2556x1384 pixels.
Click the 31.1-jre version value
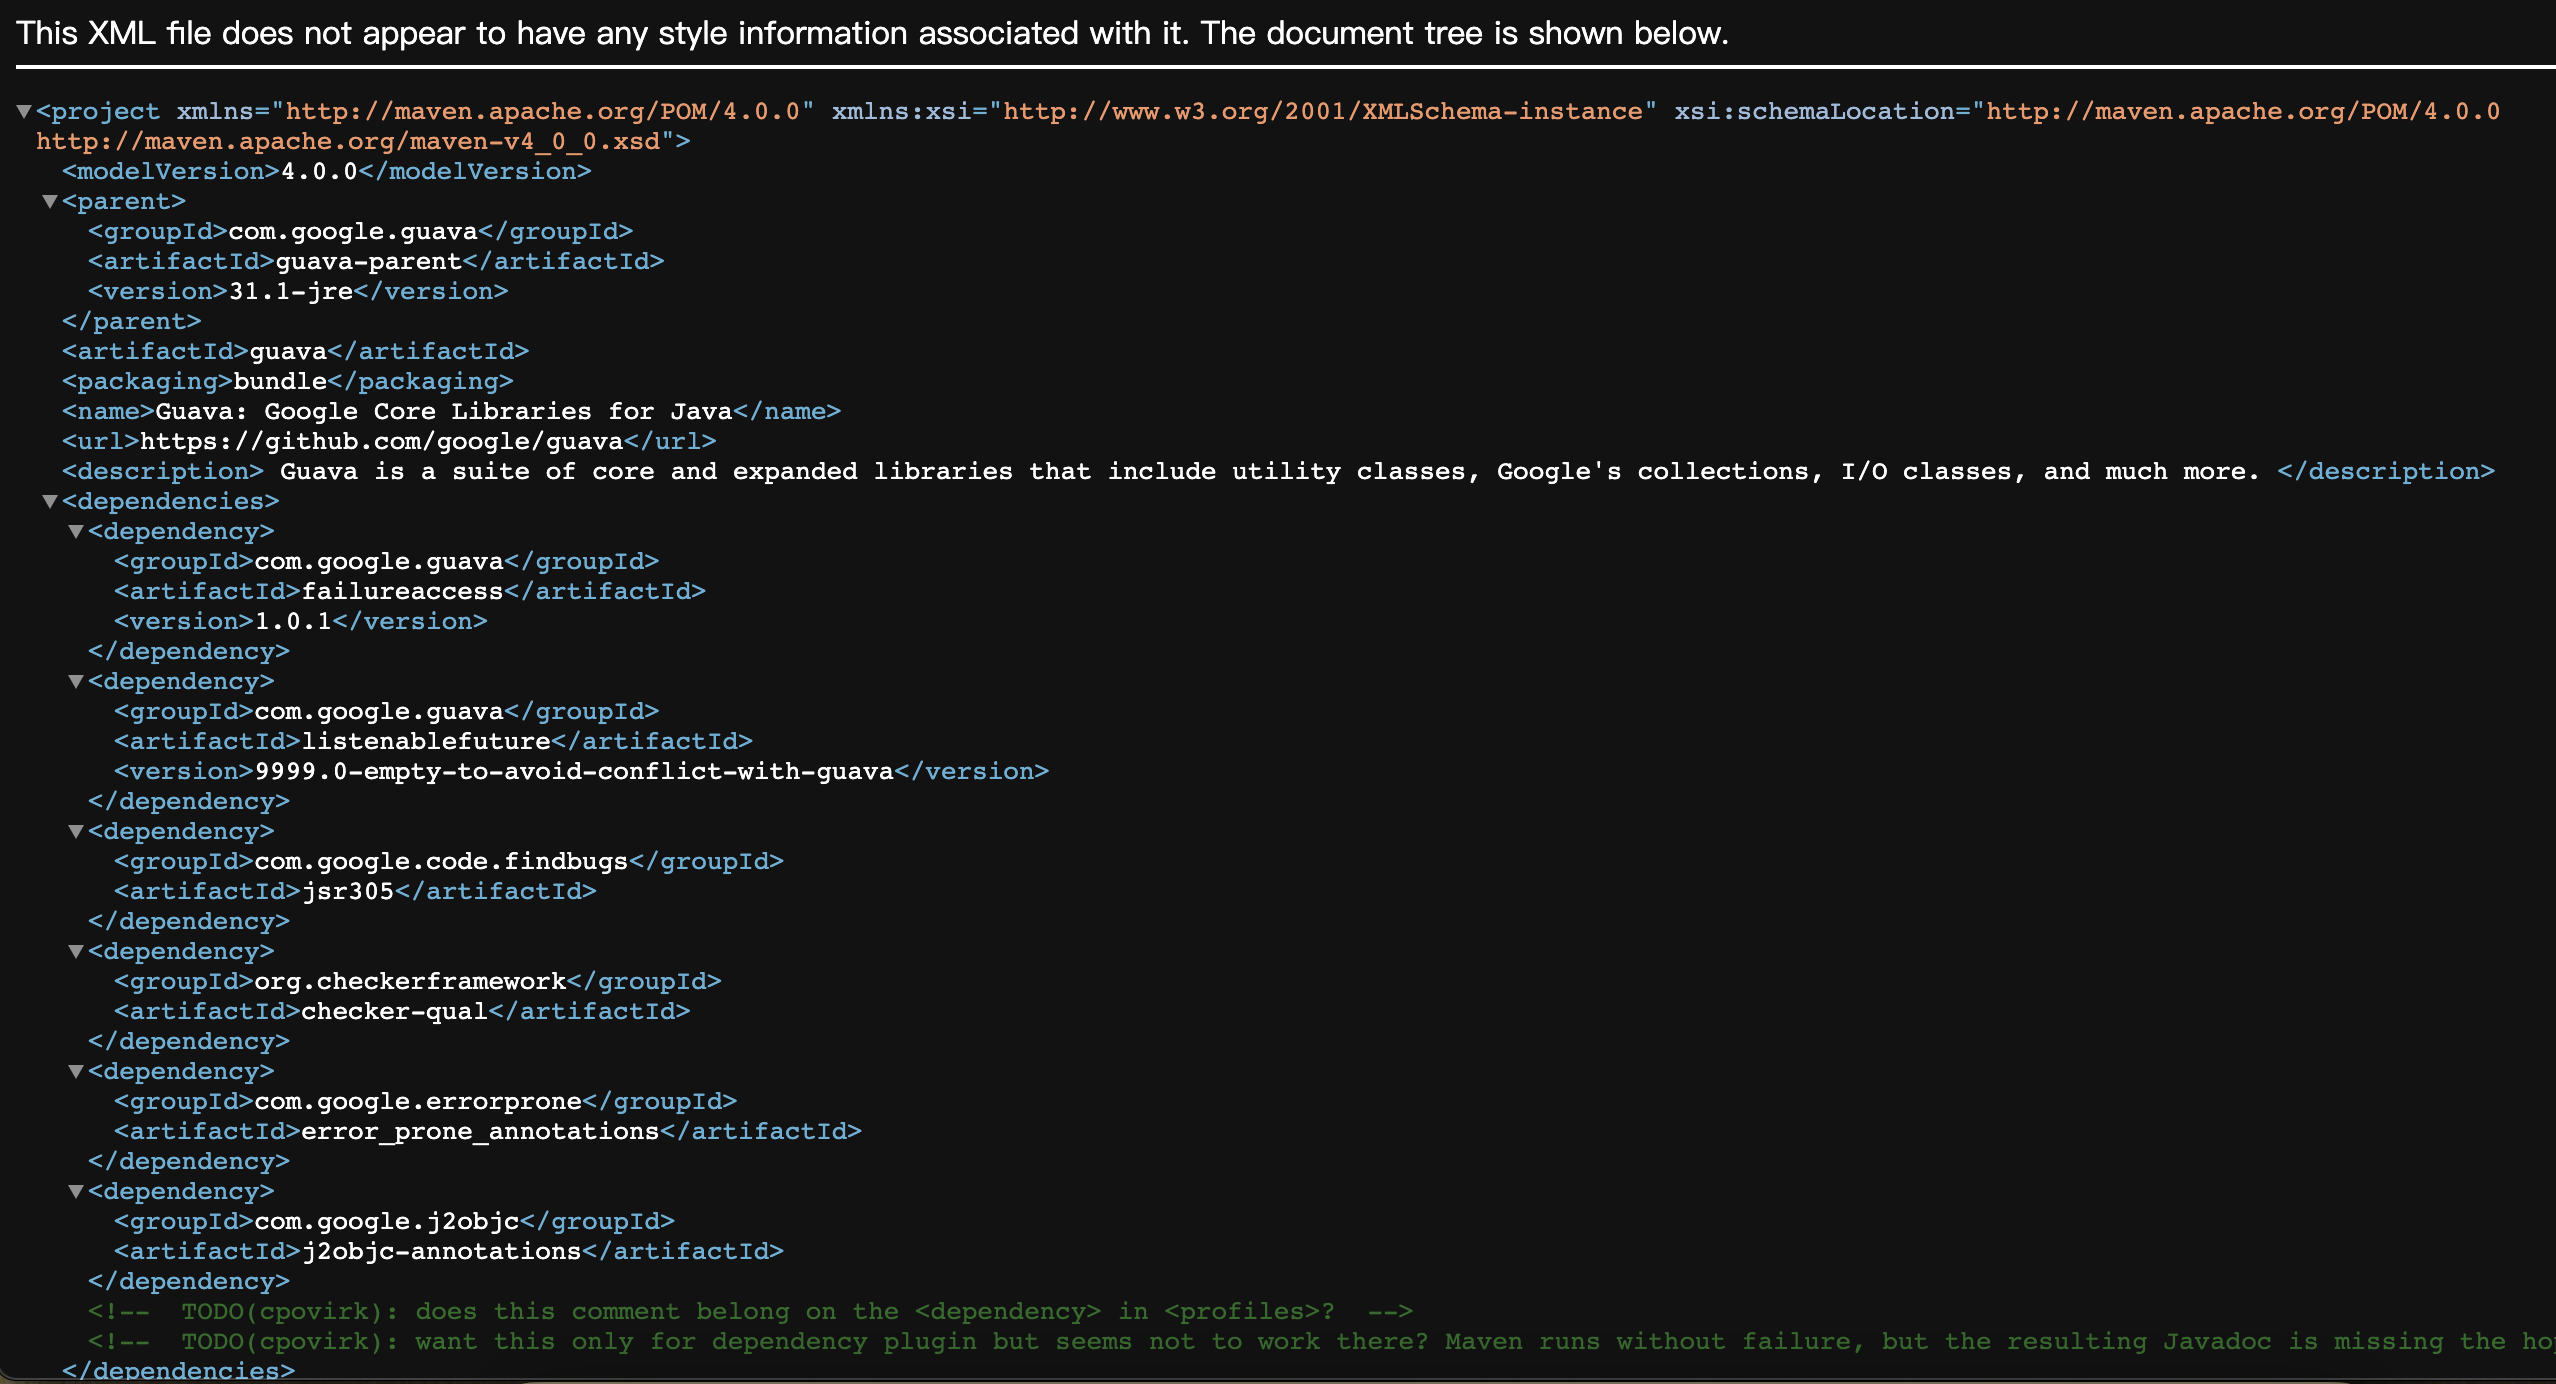(291, 291)
